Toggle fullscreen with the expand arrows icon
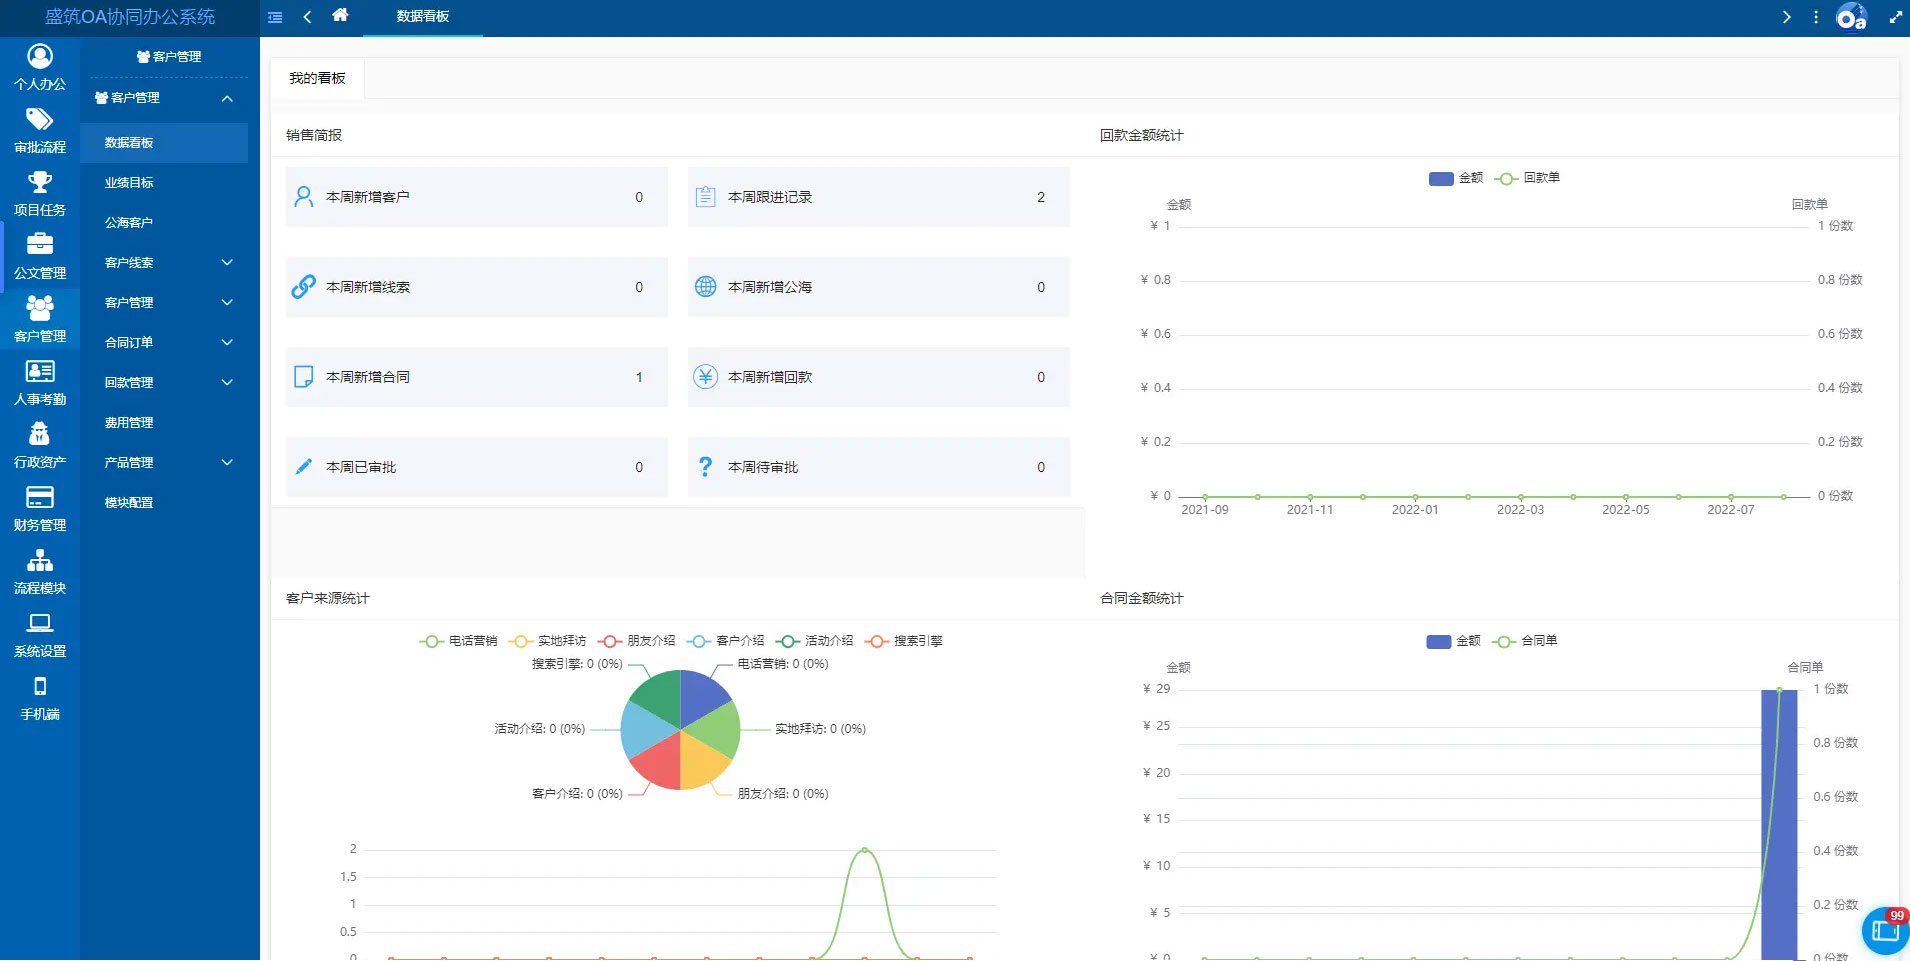Screen dimensions: 1910x961 pyautogui.click(x=1895, y=17)
